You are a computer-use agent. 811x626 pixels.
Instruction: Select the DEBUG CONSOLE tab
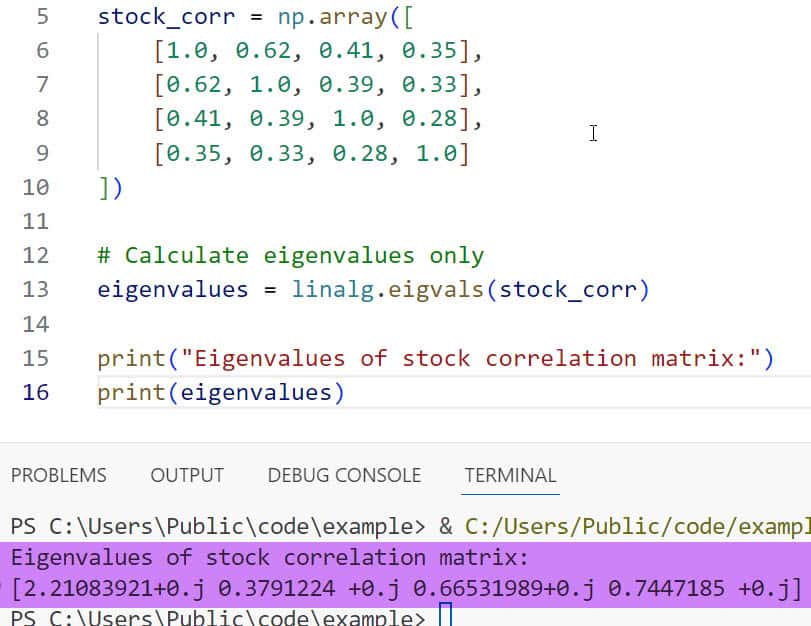344,475
